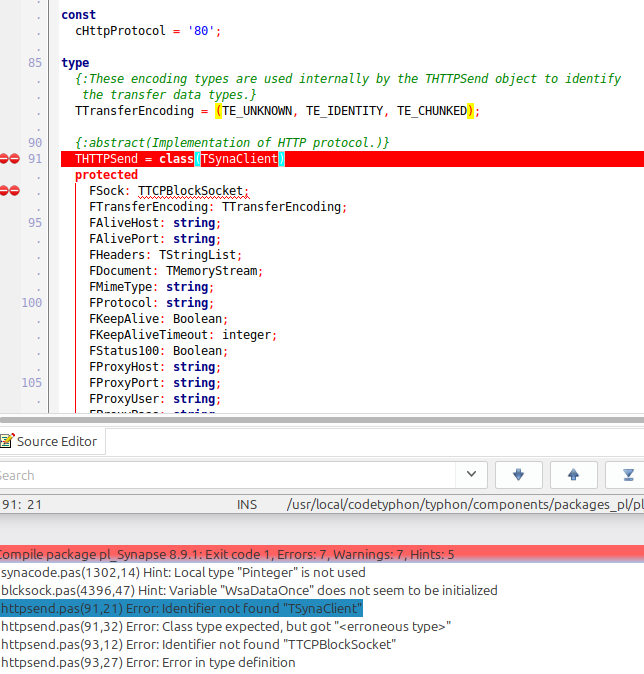The height and width of the screenshot is (674, 644).
Task: Select the 'Identifier not found TTCPBlockSocket' error
Action: (x=197, y=644)
